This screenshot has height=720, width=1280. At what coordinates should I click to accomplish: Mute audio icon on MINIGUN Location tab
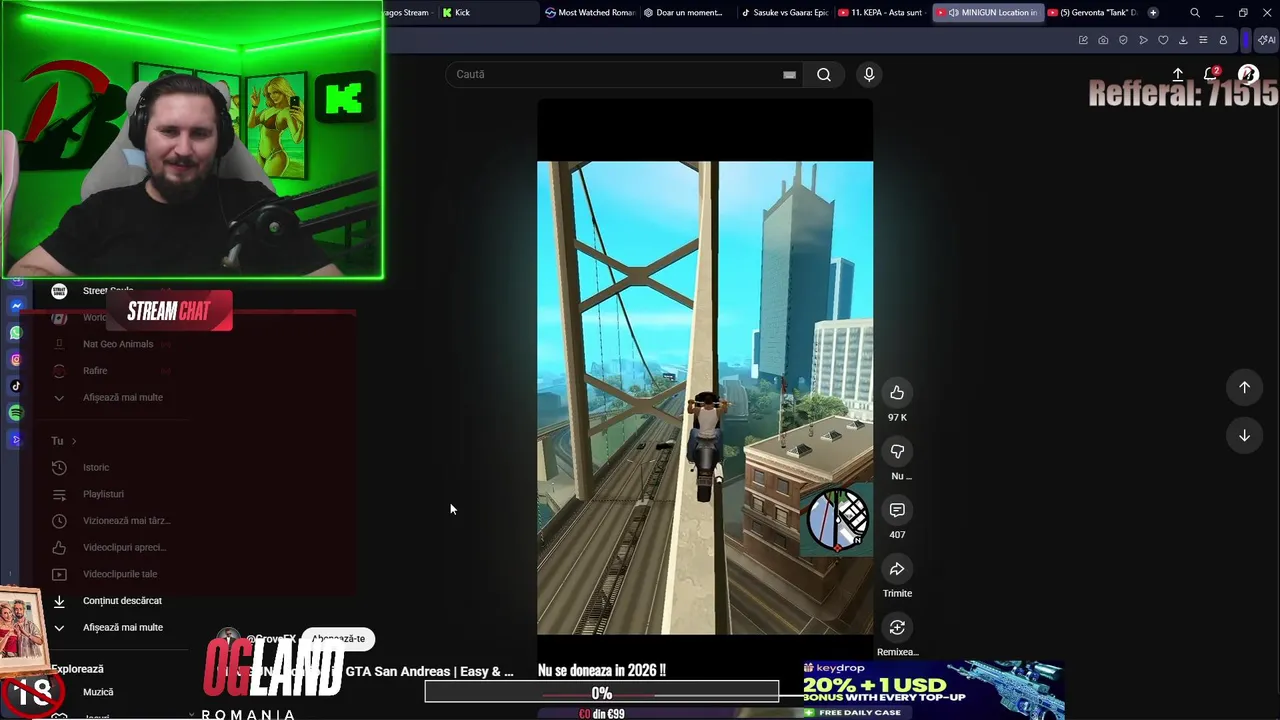(953, 13)
